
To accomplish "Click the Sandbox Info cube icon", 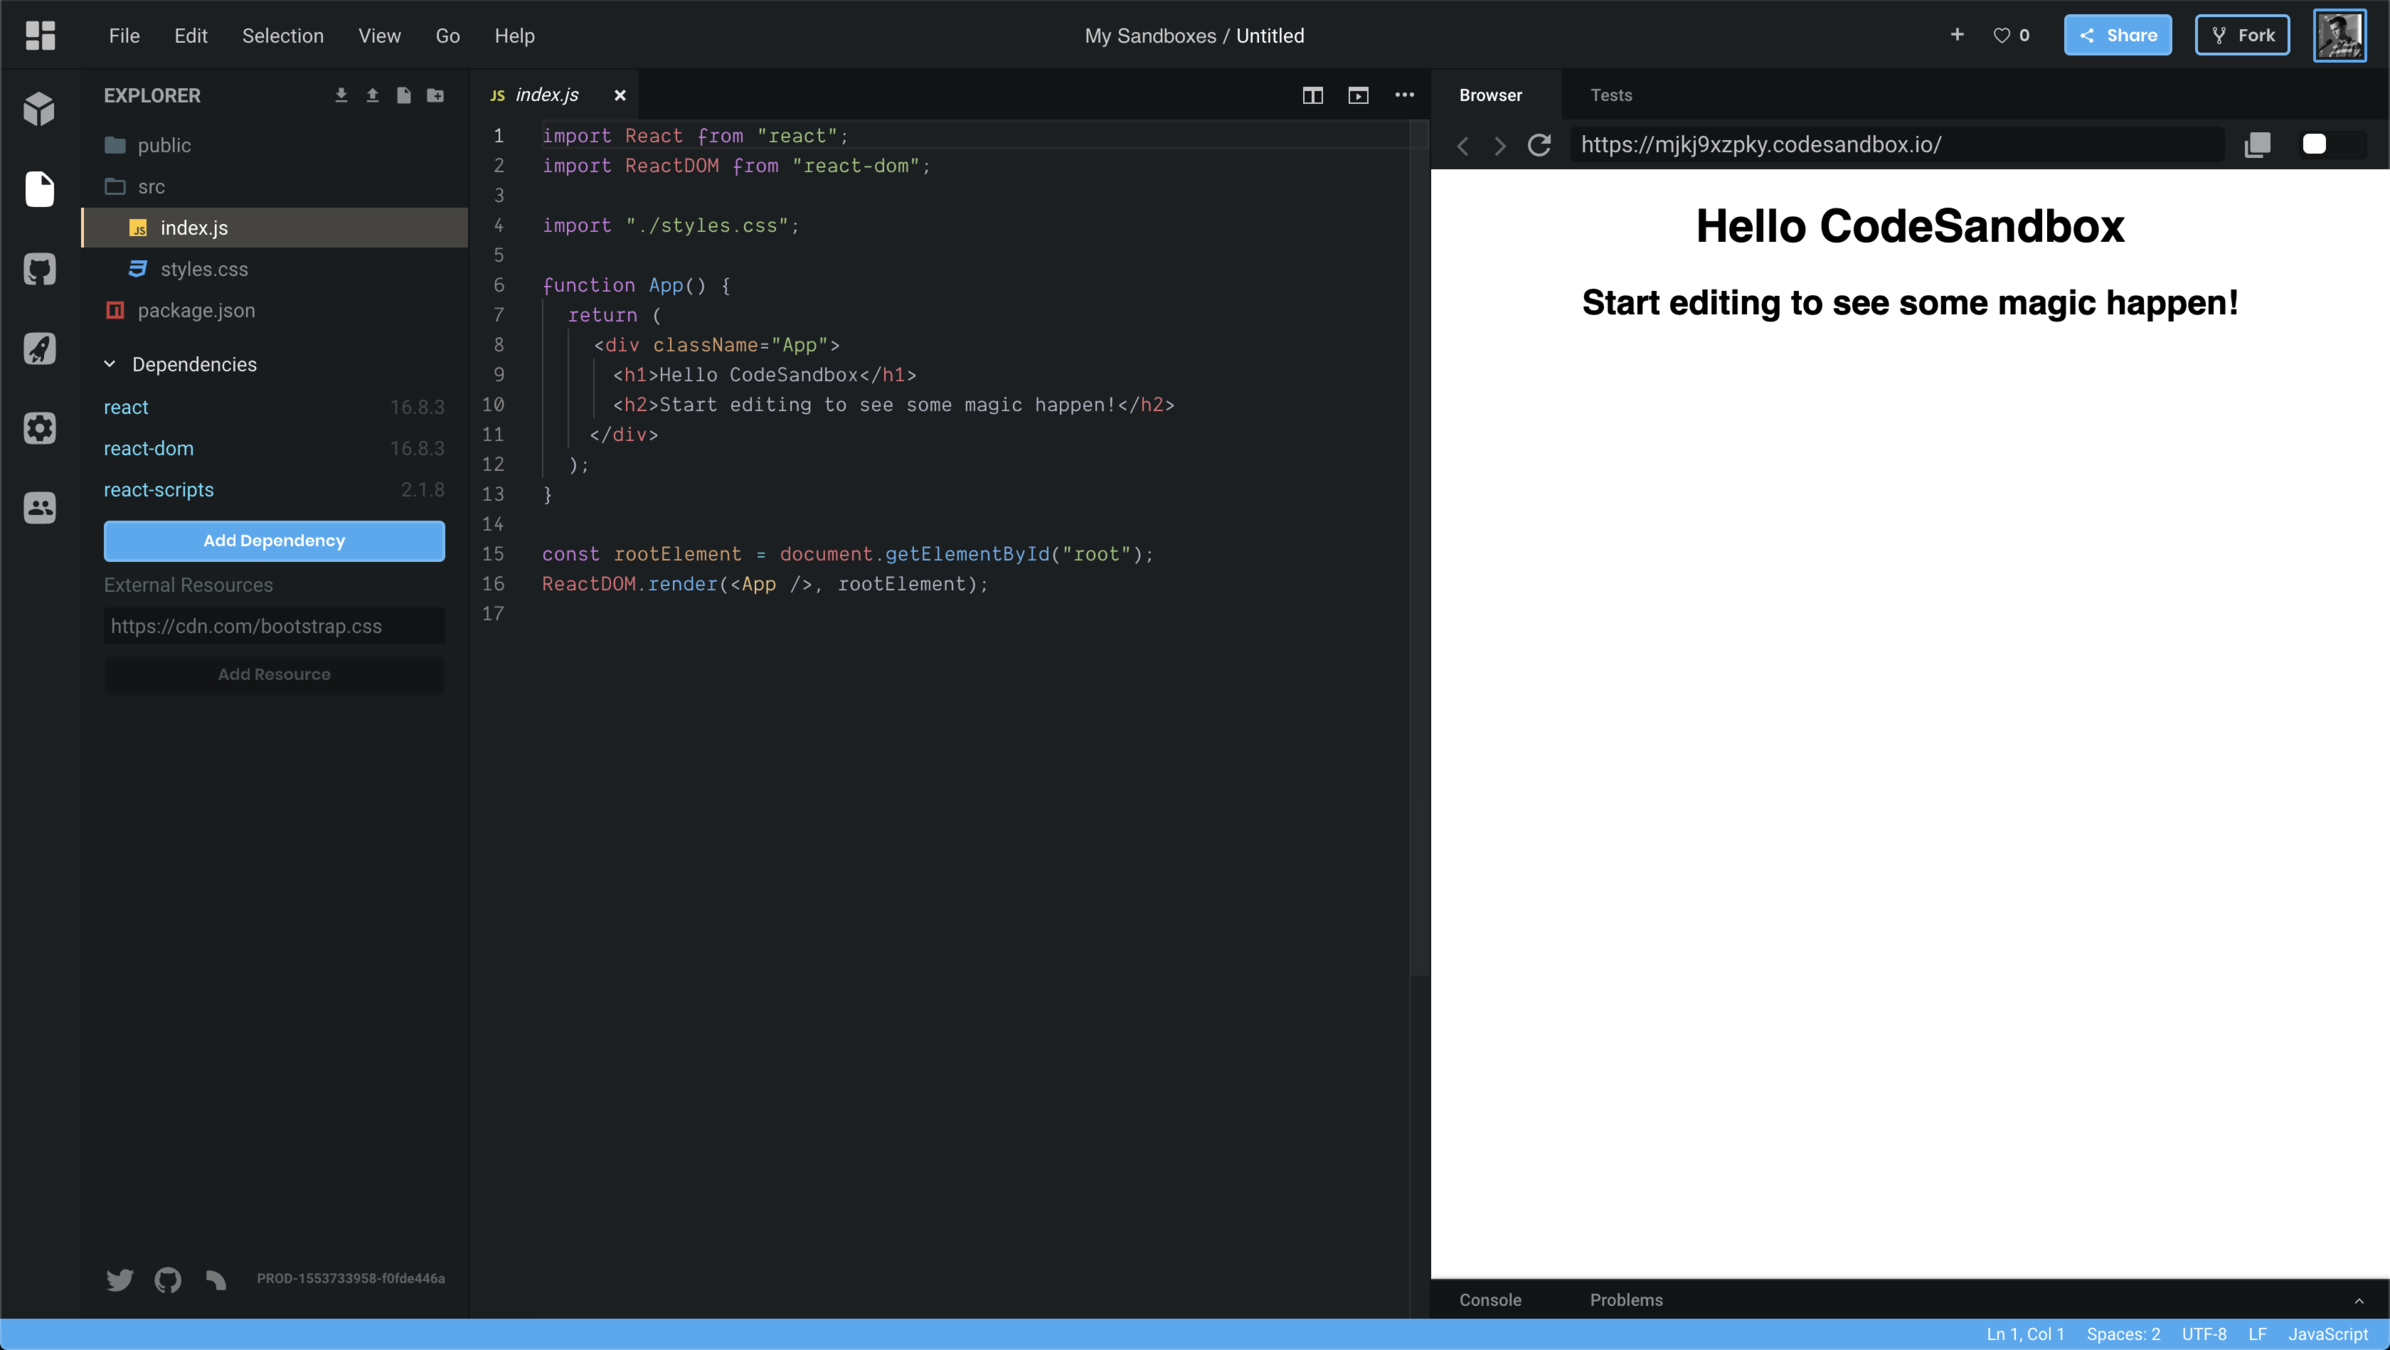I will (x=39, y=109).
